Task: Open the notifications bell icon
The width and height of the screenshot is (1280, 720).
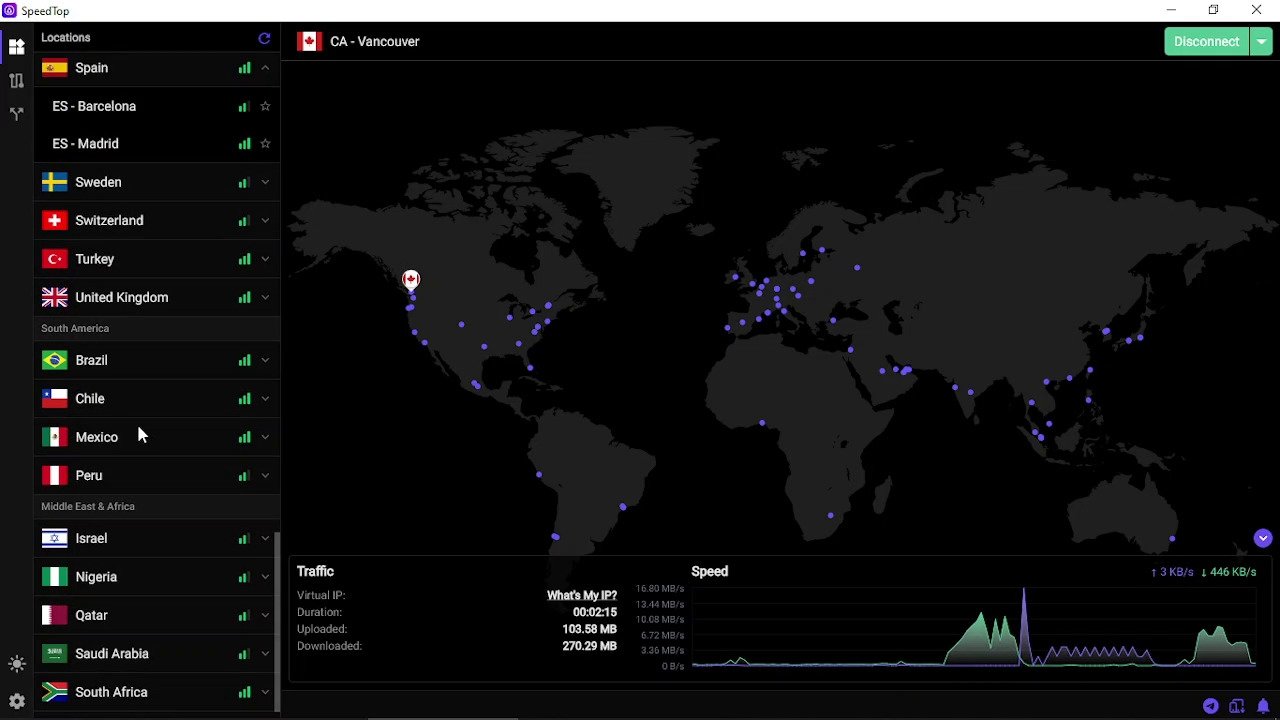Action: [x=1263, y=706]
